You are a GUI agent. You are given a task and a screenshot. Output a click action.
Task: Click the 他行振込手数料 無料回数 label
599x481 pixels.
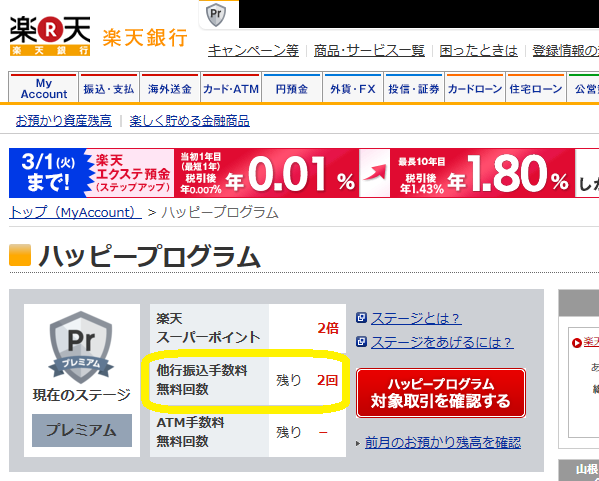pyautogui.click(x=202, y=380)
